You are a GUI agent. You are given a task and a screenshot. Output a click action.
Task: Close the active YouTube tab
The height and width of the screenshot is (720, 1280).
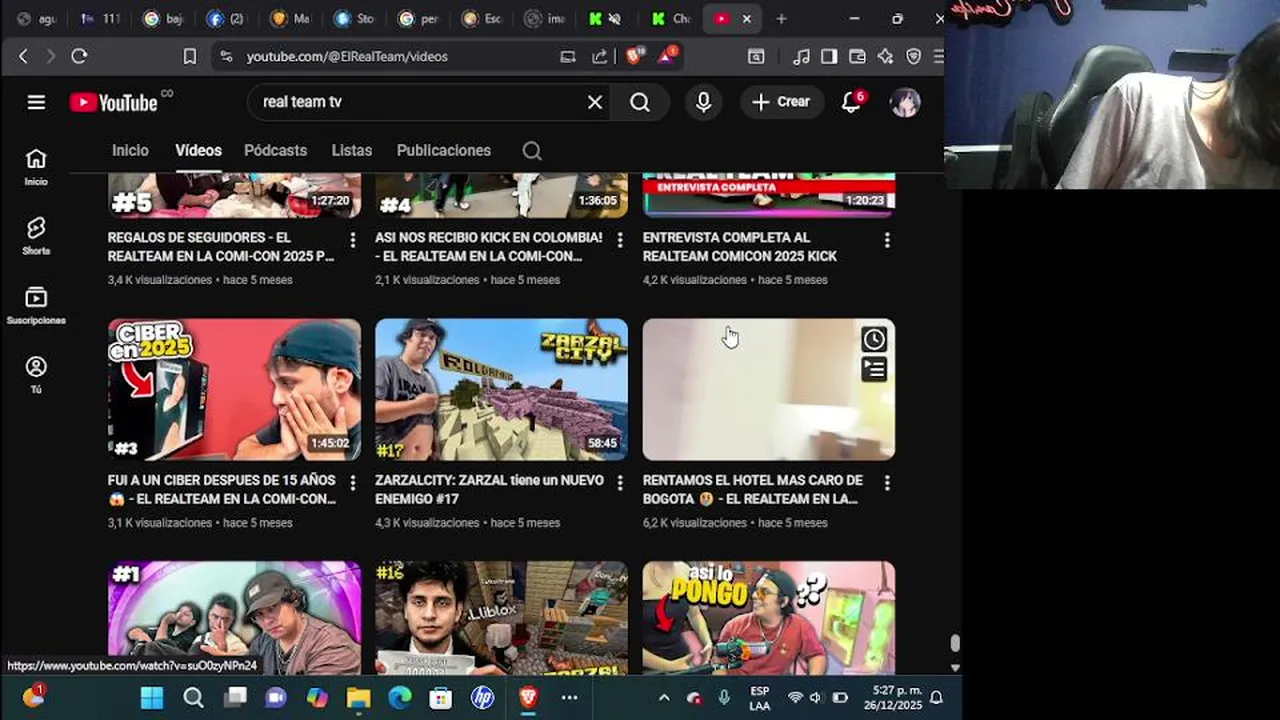point(746,18)
